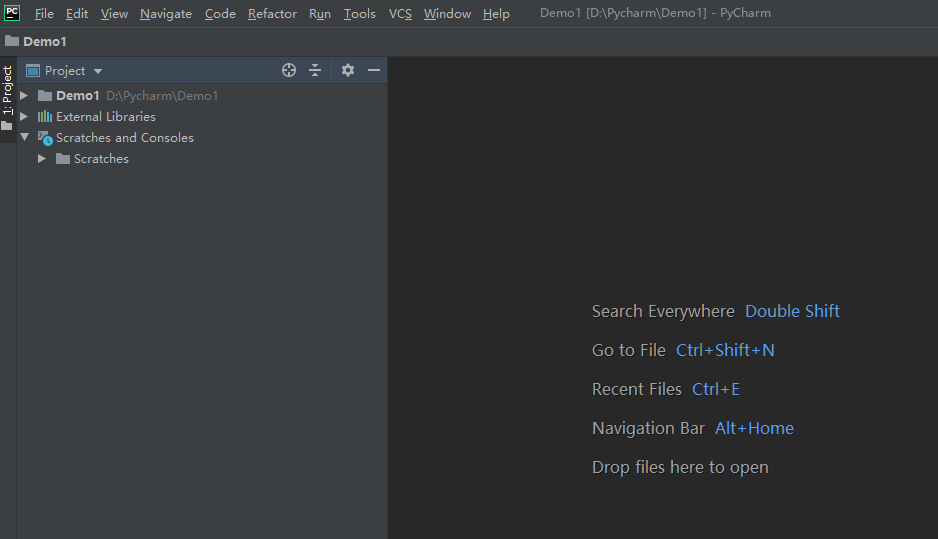Collapse the Scratches and Consoles node
938x539 pixels.
[25, 138]
